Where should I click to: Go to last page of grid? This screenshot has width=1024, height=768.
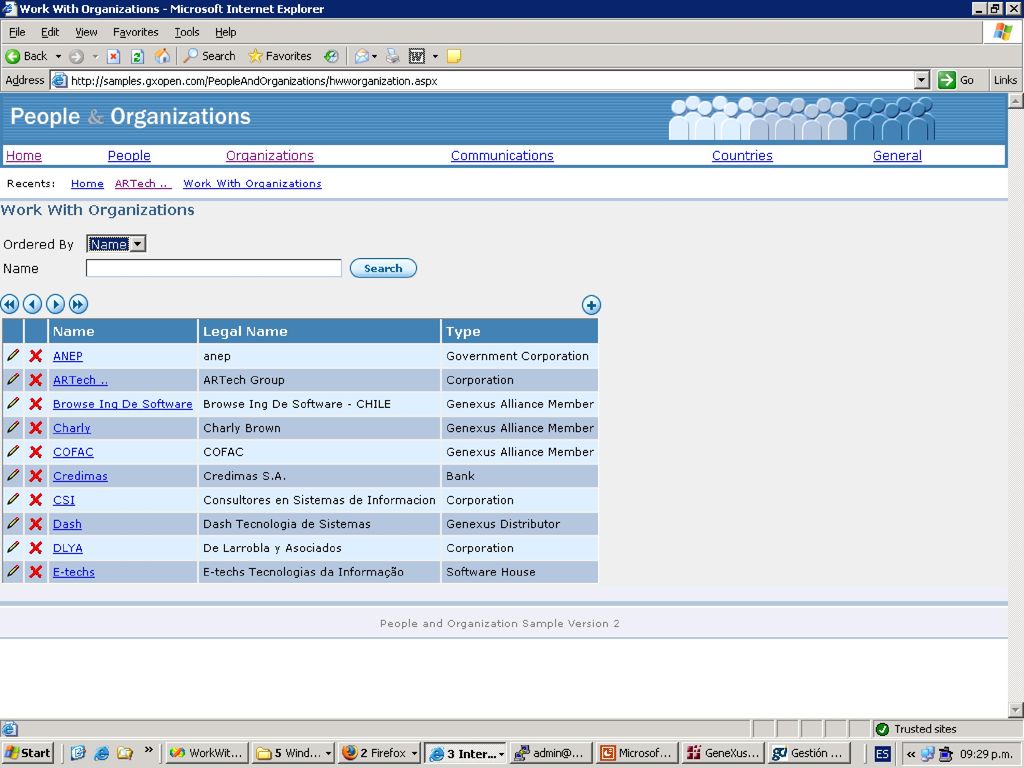click(78, 304)
